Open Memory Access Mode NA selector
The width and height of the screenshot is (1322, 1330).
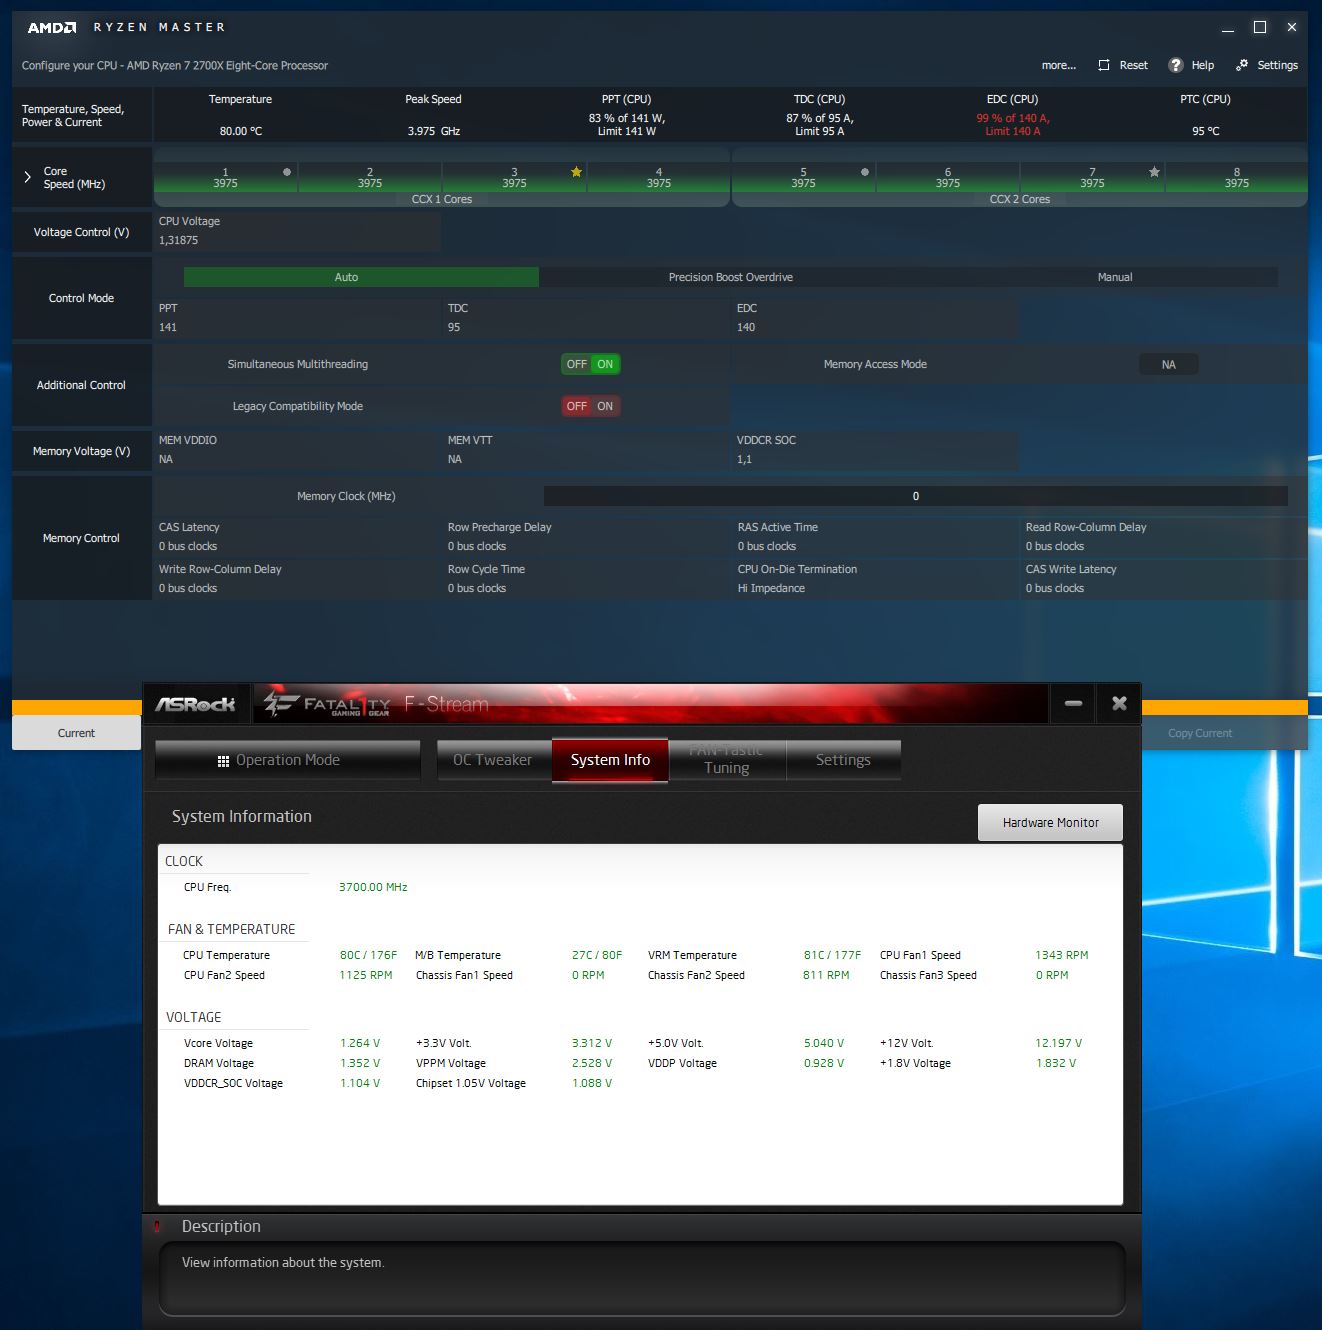(x=1168, y=364)
